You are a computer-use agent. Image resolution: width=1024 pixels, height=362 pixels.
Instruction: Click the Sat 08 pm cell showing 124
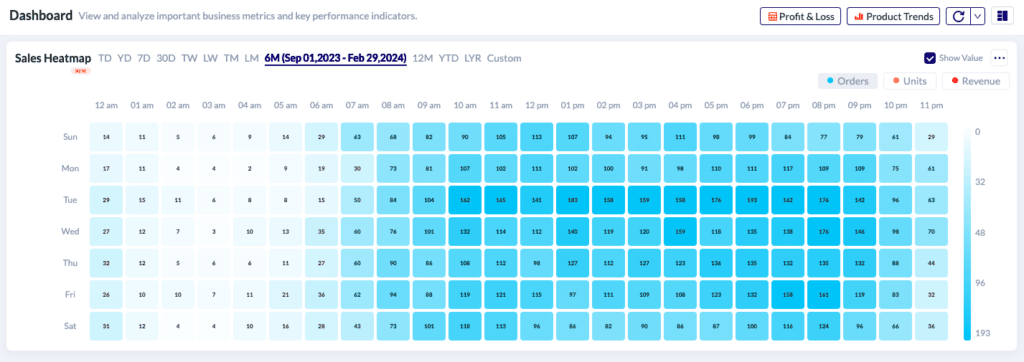[x=825, y=326]
